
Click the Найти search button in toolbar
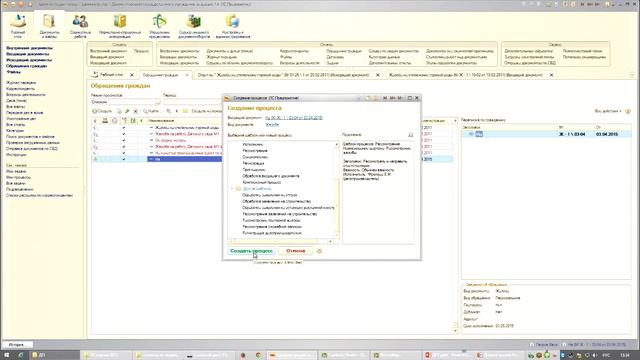point(152,111)
